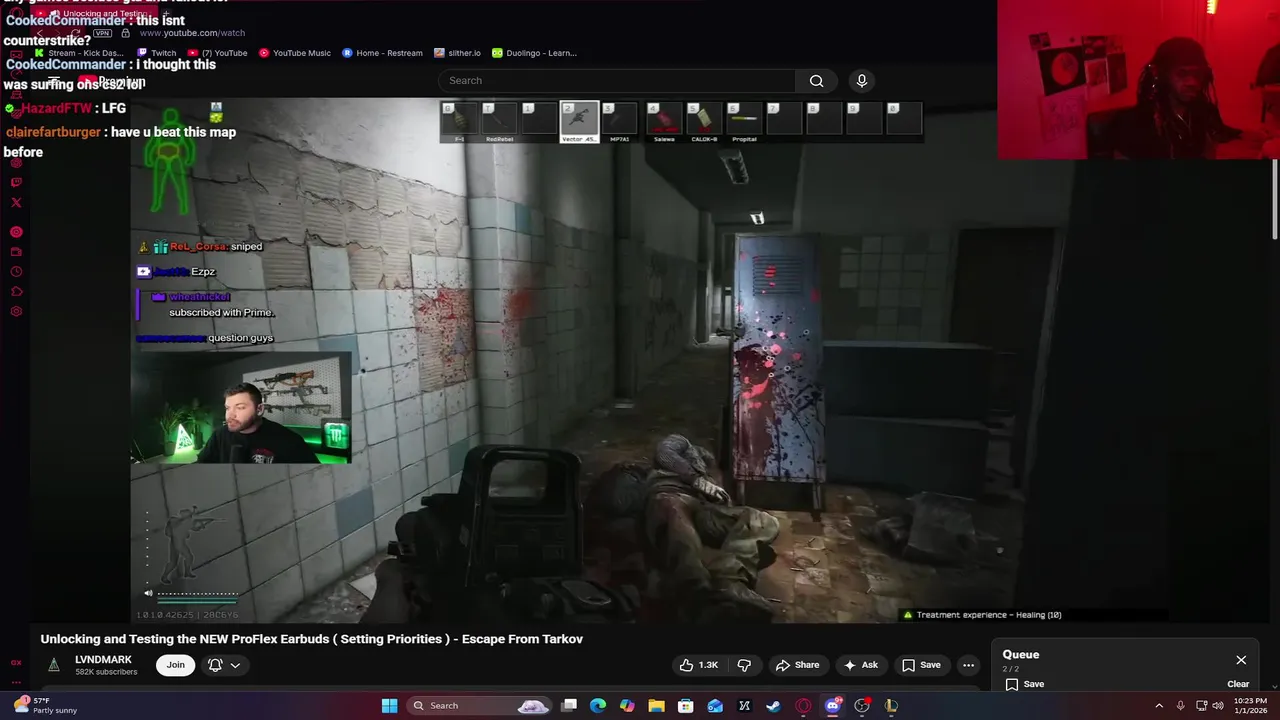The width and height of the screenshot is (1280, 720).
Task: Save video using Save button beside Ask
Action: coord(921,665)
